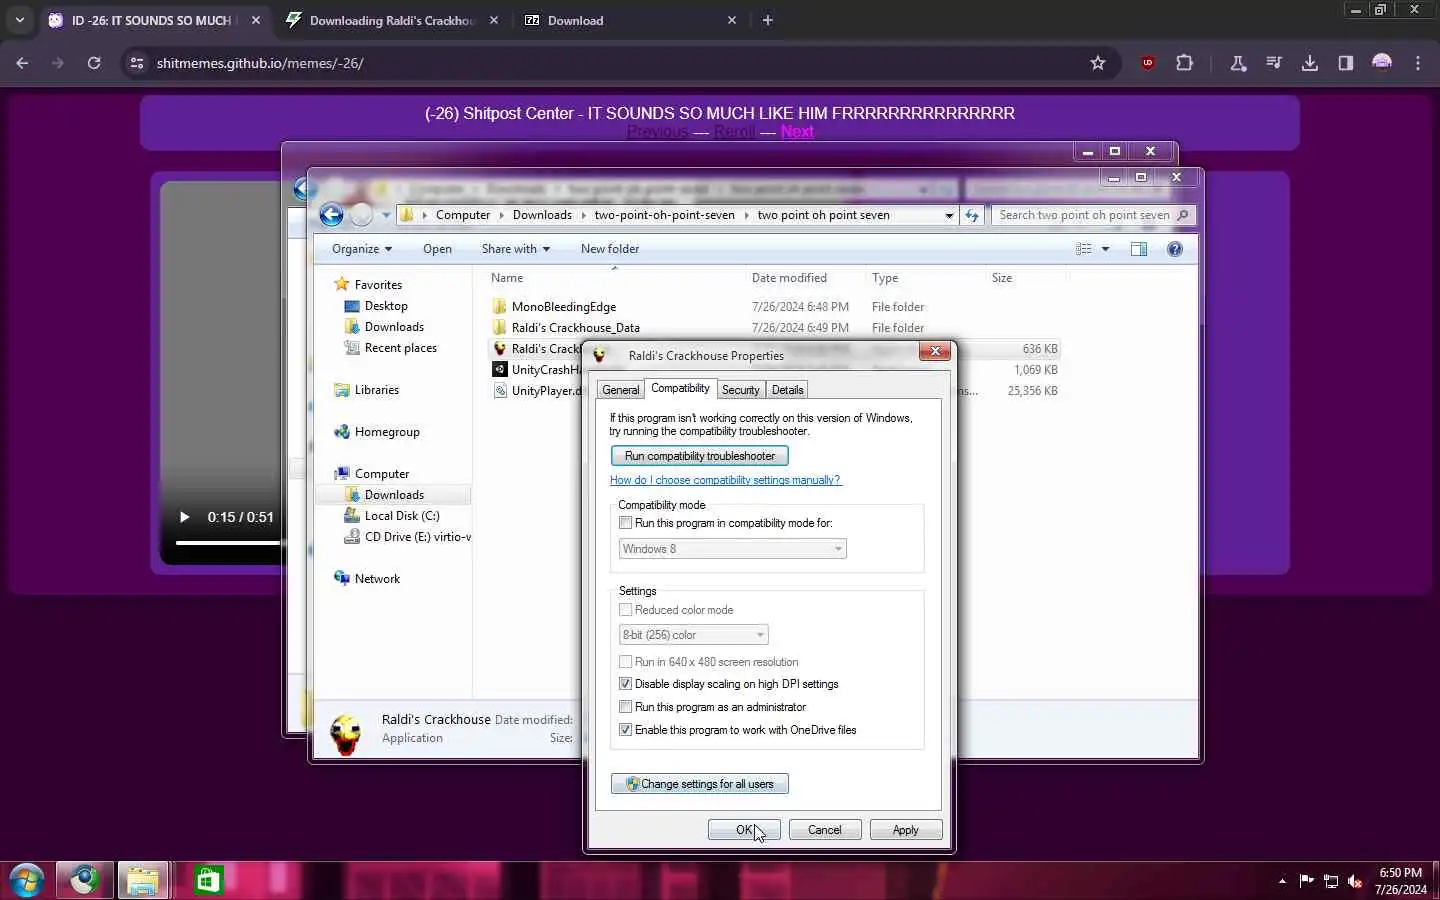Switch to the Download browser tab
This screenshot has width=1440, height=900.
point(630,20)
